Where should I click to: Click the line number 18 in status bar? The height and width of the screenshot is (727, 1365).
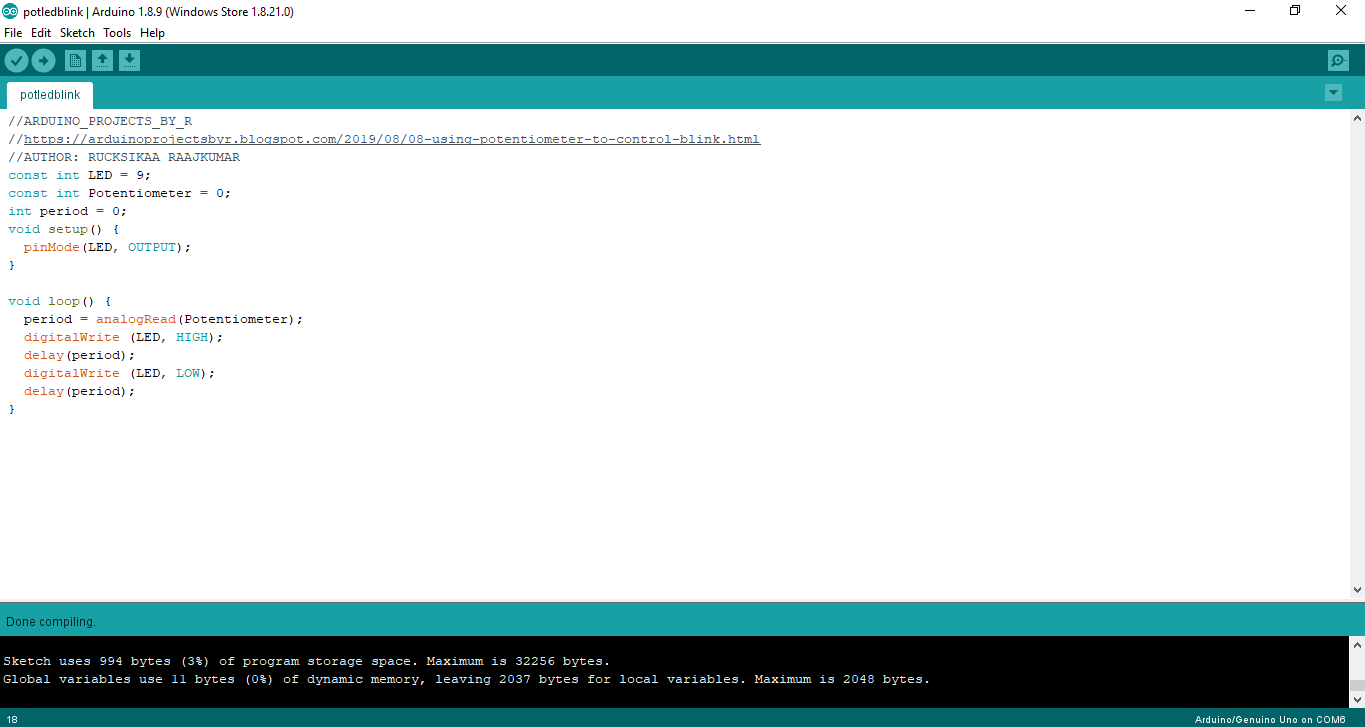[12, 720]
